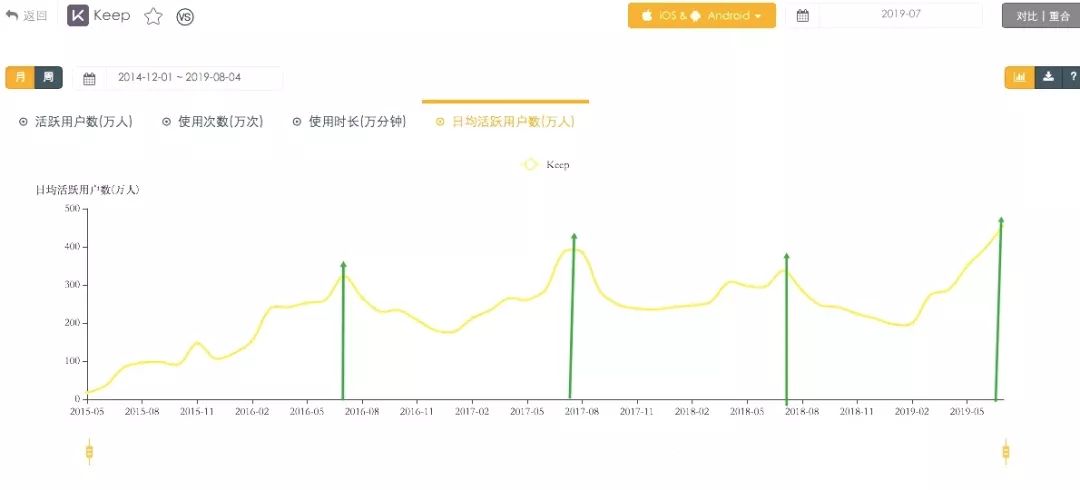
Task: Toggle the Keep legend series marker
Action: coord(530,165)
